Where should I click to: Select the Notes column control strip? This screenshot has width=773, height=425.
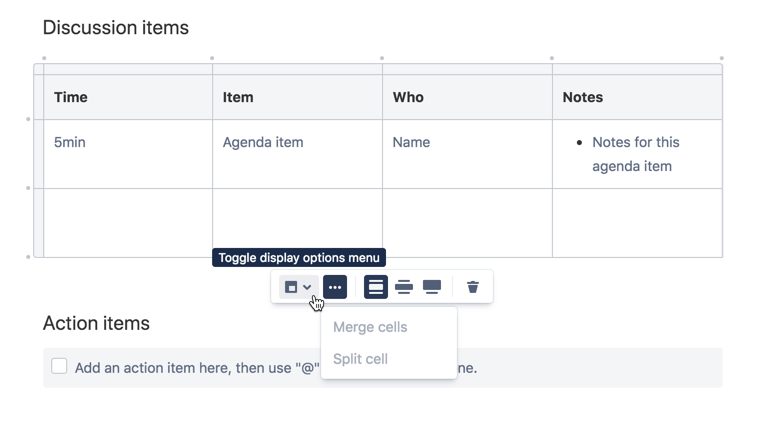pyautogui.click(x=637, y=69)
